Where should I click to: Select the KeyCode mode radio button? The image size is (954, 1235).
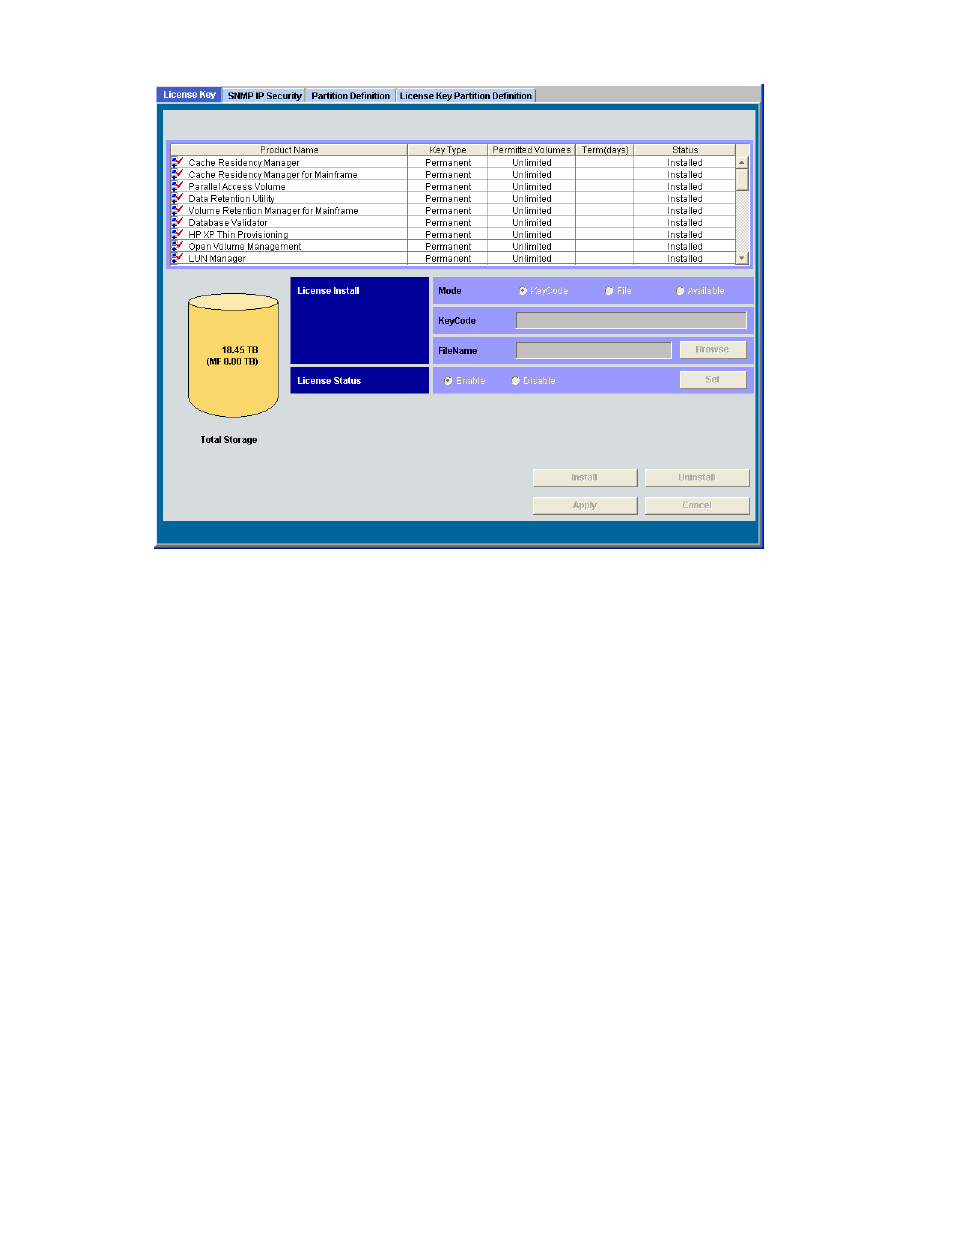523,291
